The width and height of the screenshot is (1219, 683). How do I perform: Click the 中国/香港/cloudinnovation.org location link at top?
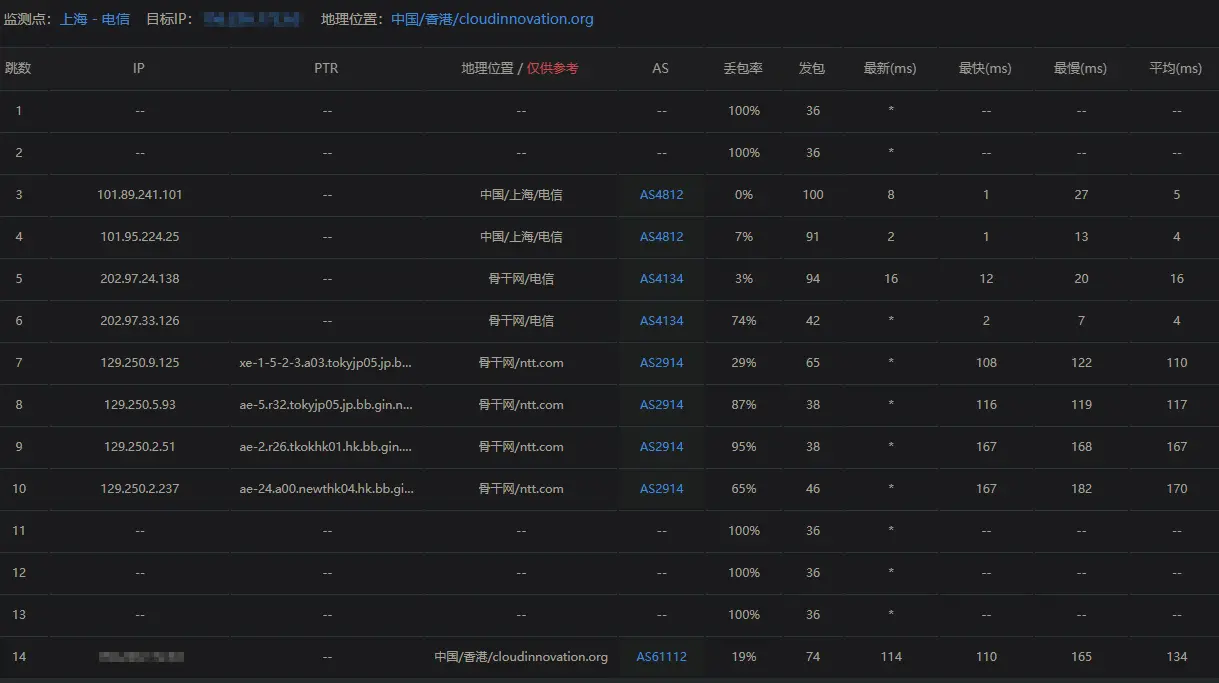tap(492, 19)
